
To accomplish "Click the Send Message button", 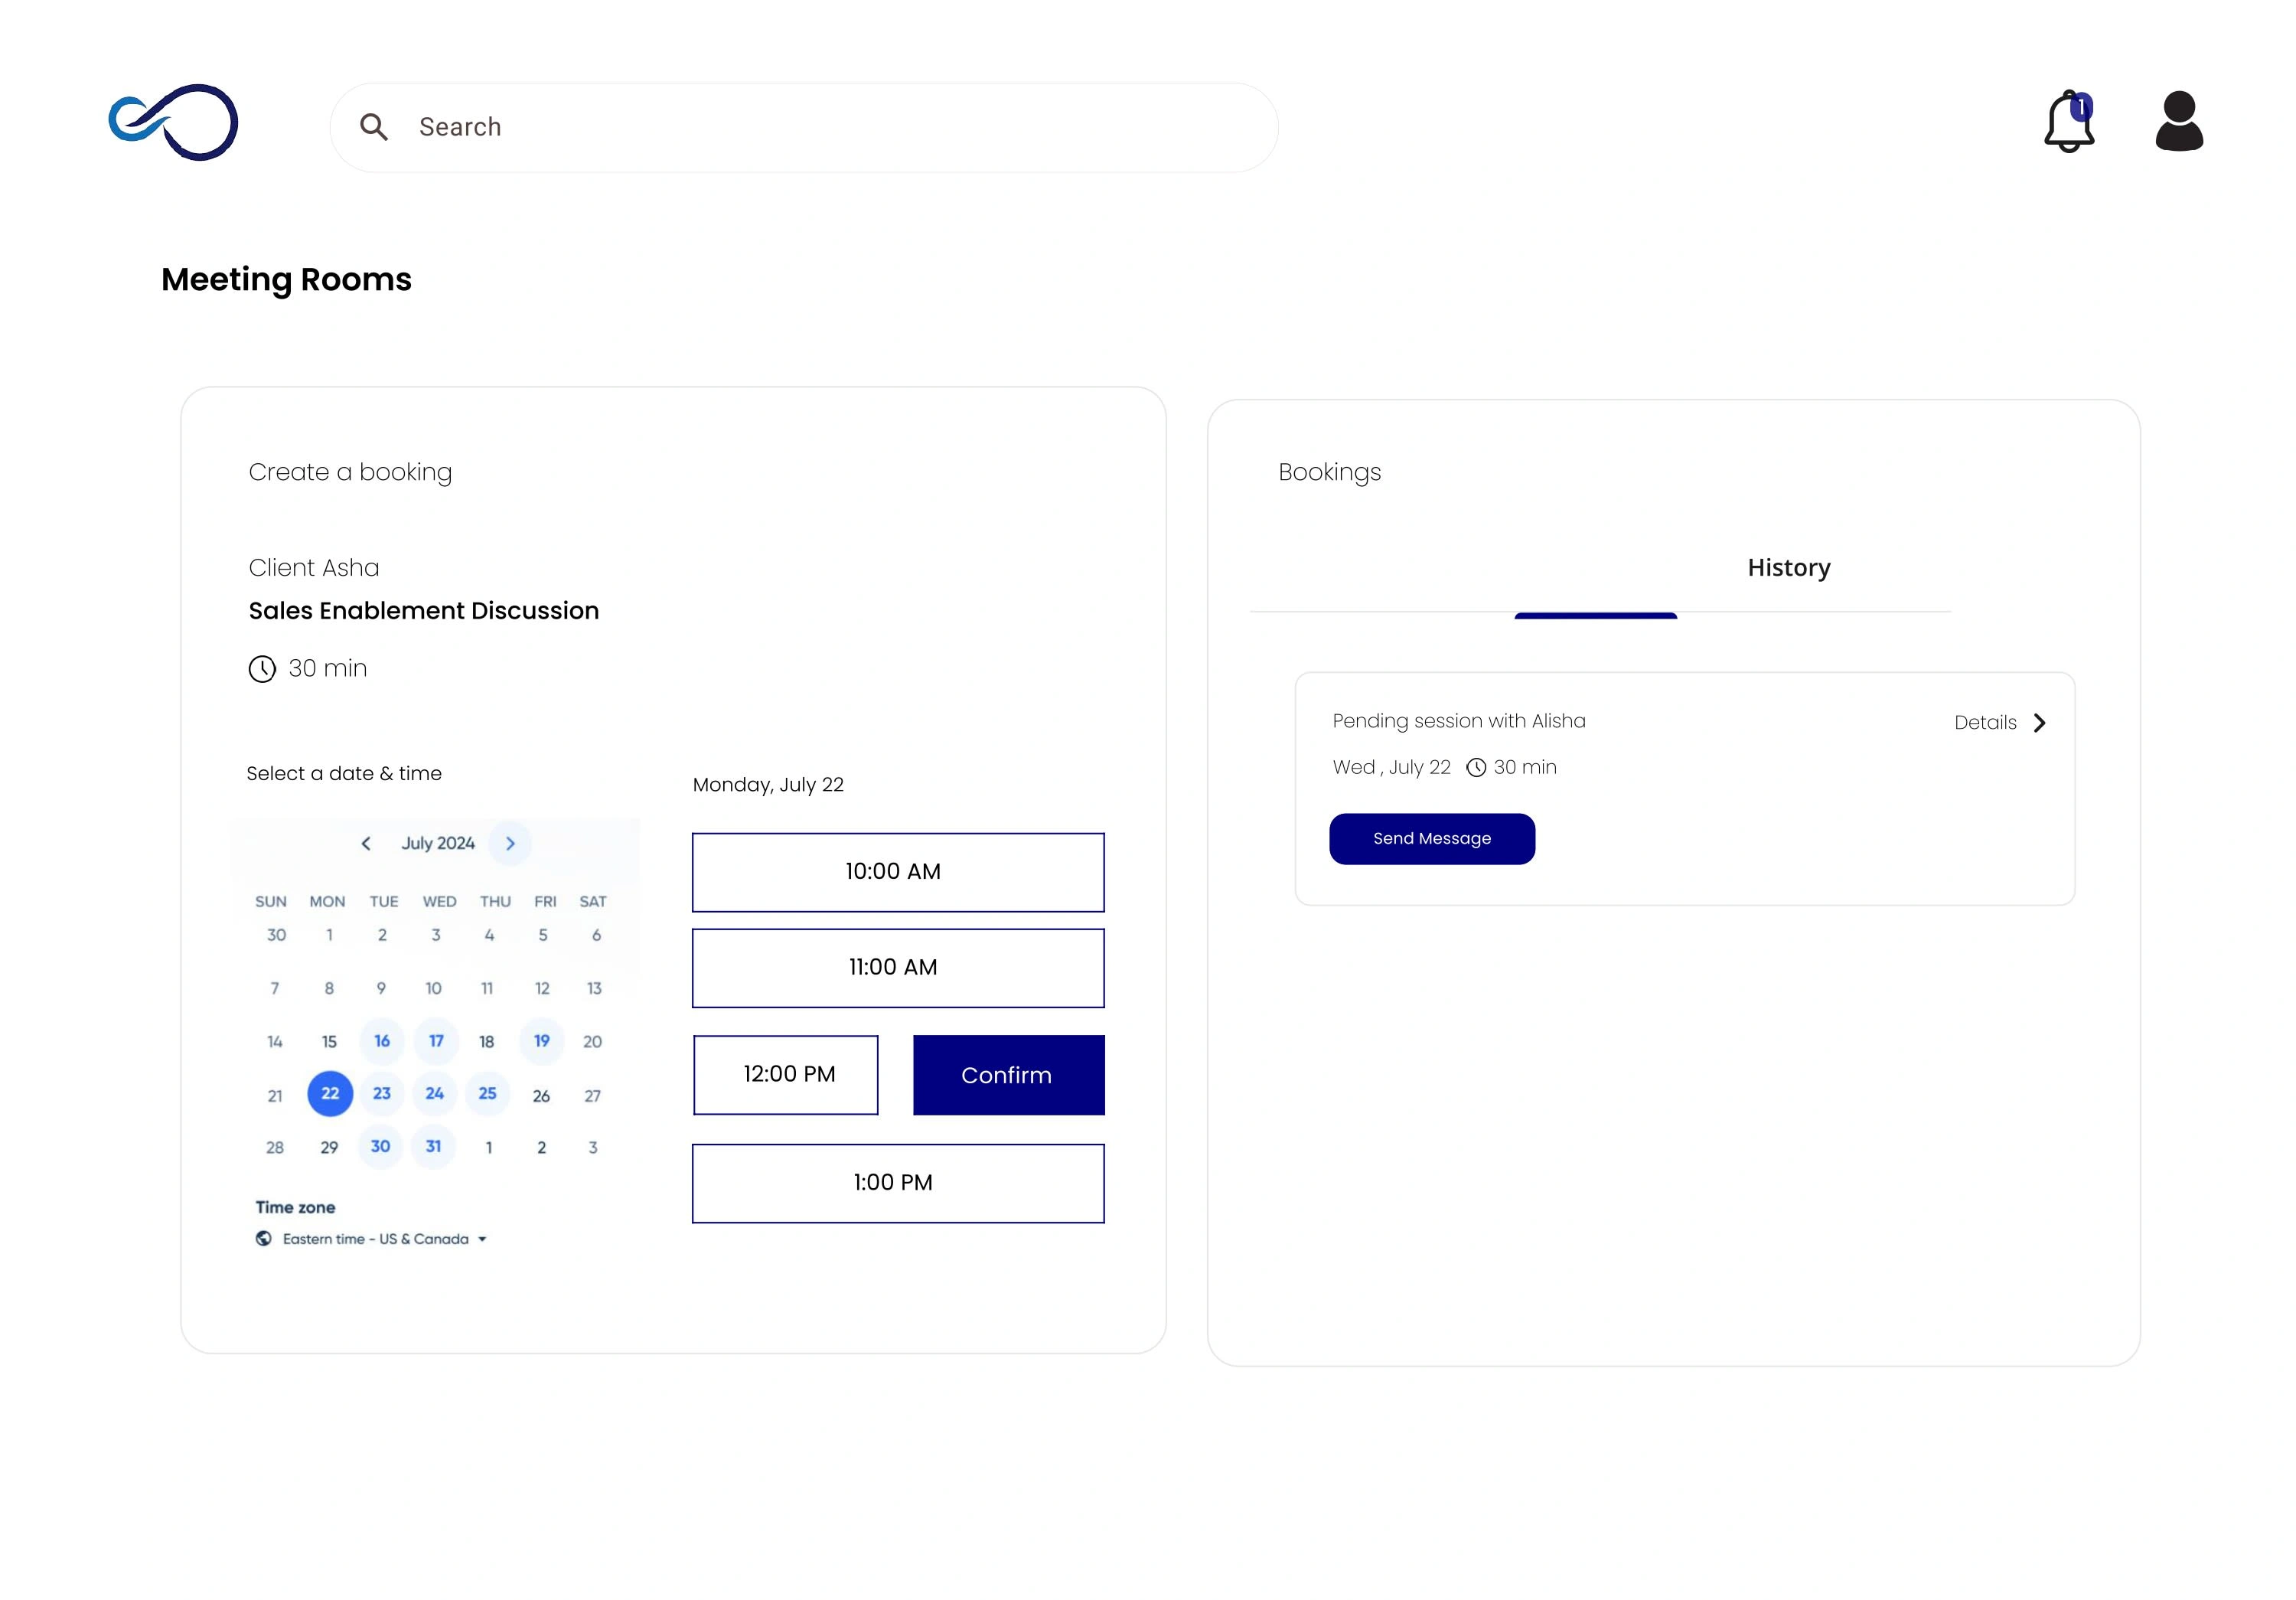I will click(x=1431, y=838).
